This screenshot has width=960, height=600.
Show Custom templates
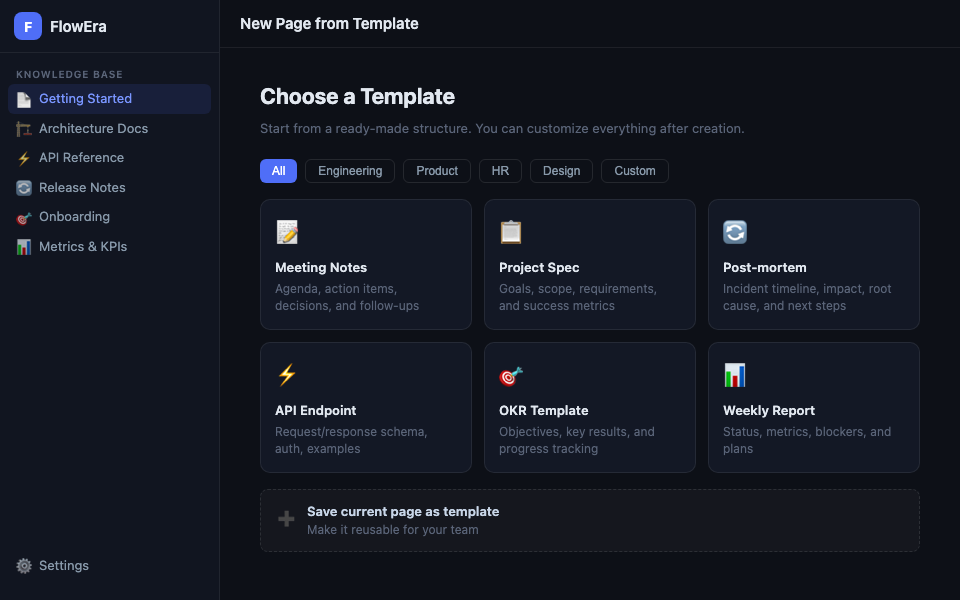point(635,171)
